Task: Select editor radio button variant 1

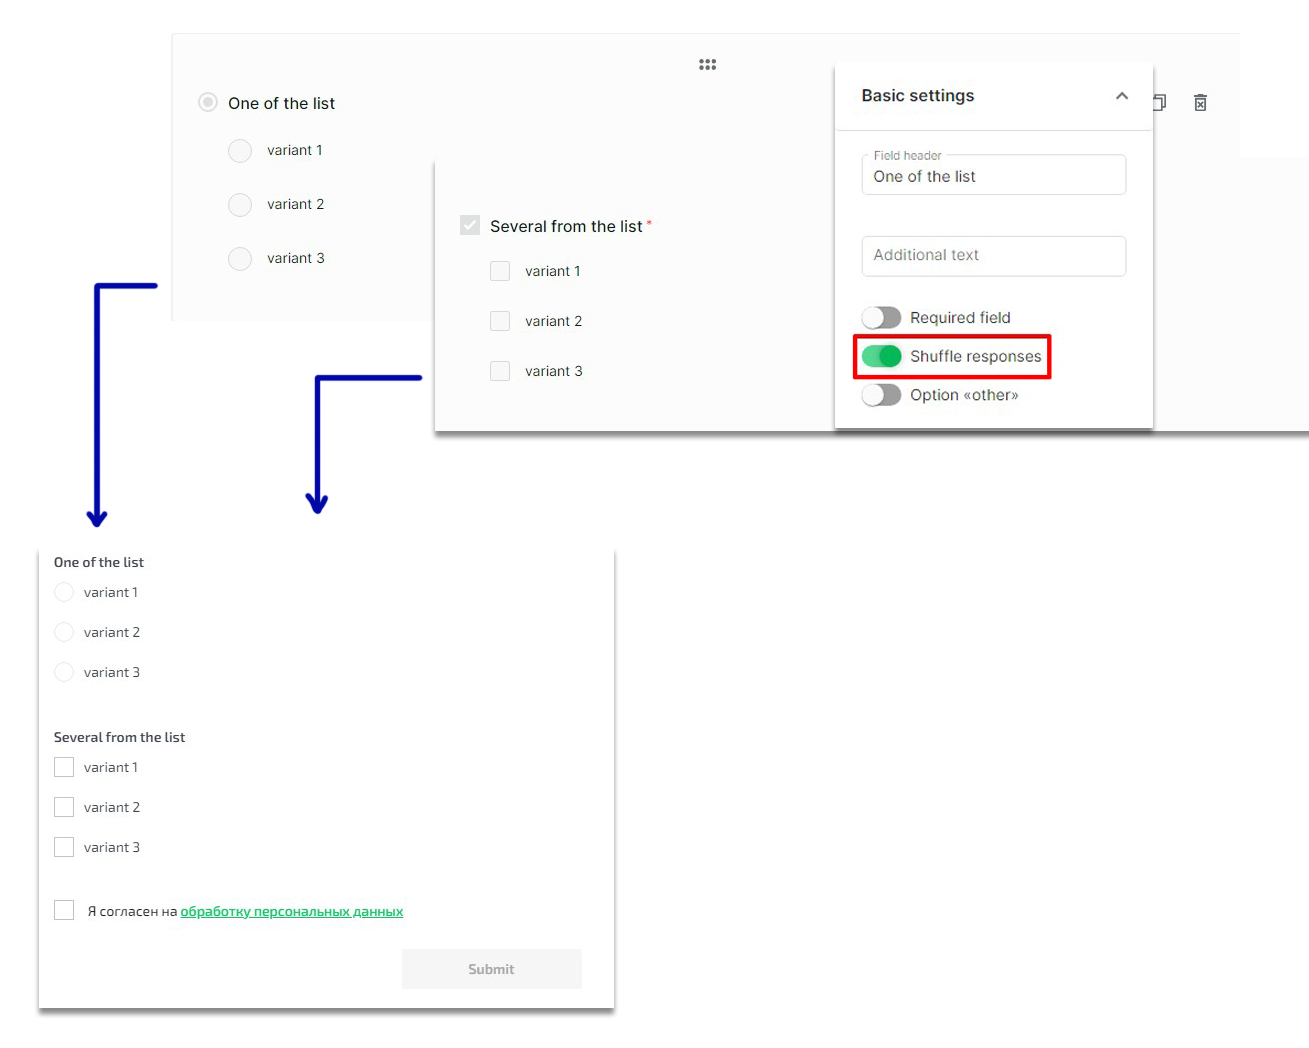Action: pos(240,151)
